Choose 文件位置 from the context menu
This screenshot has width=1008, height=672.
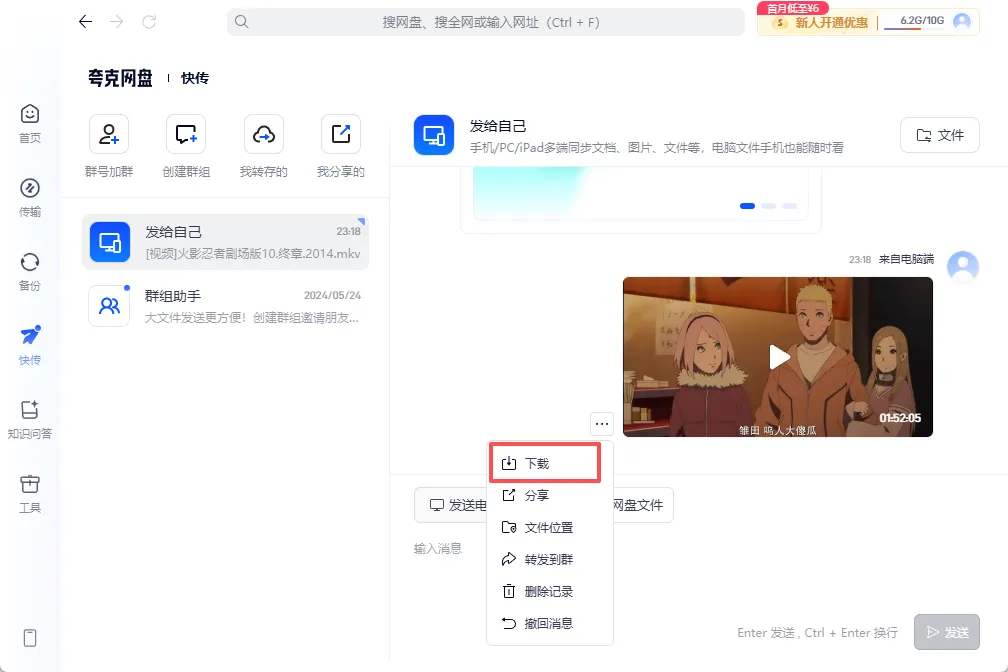[550, 527]
